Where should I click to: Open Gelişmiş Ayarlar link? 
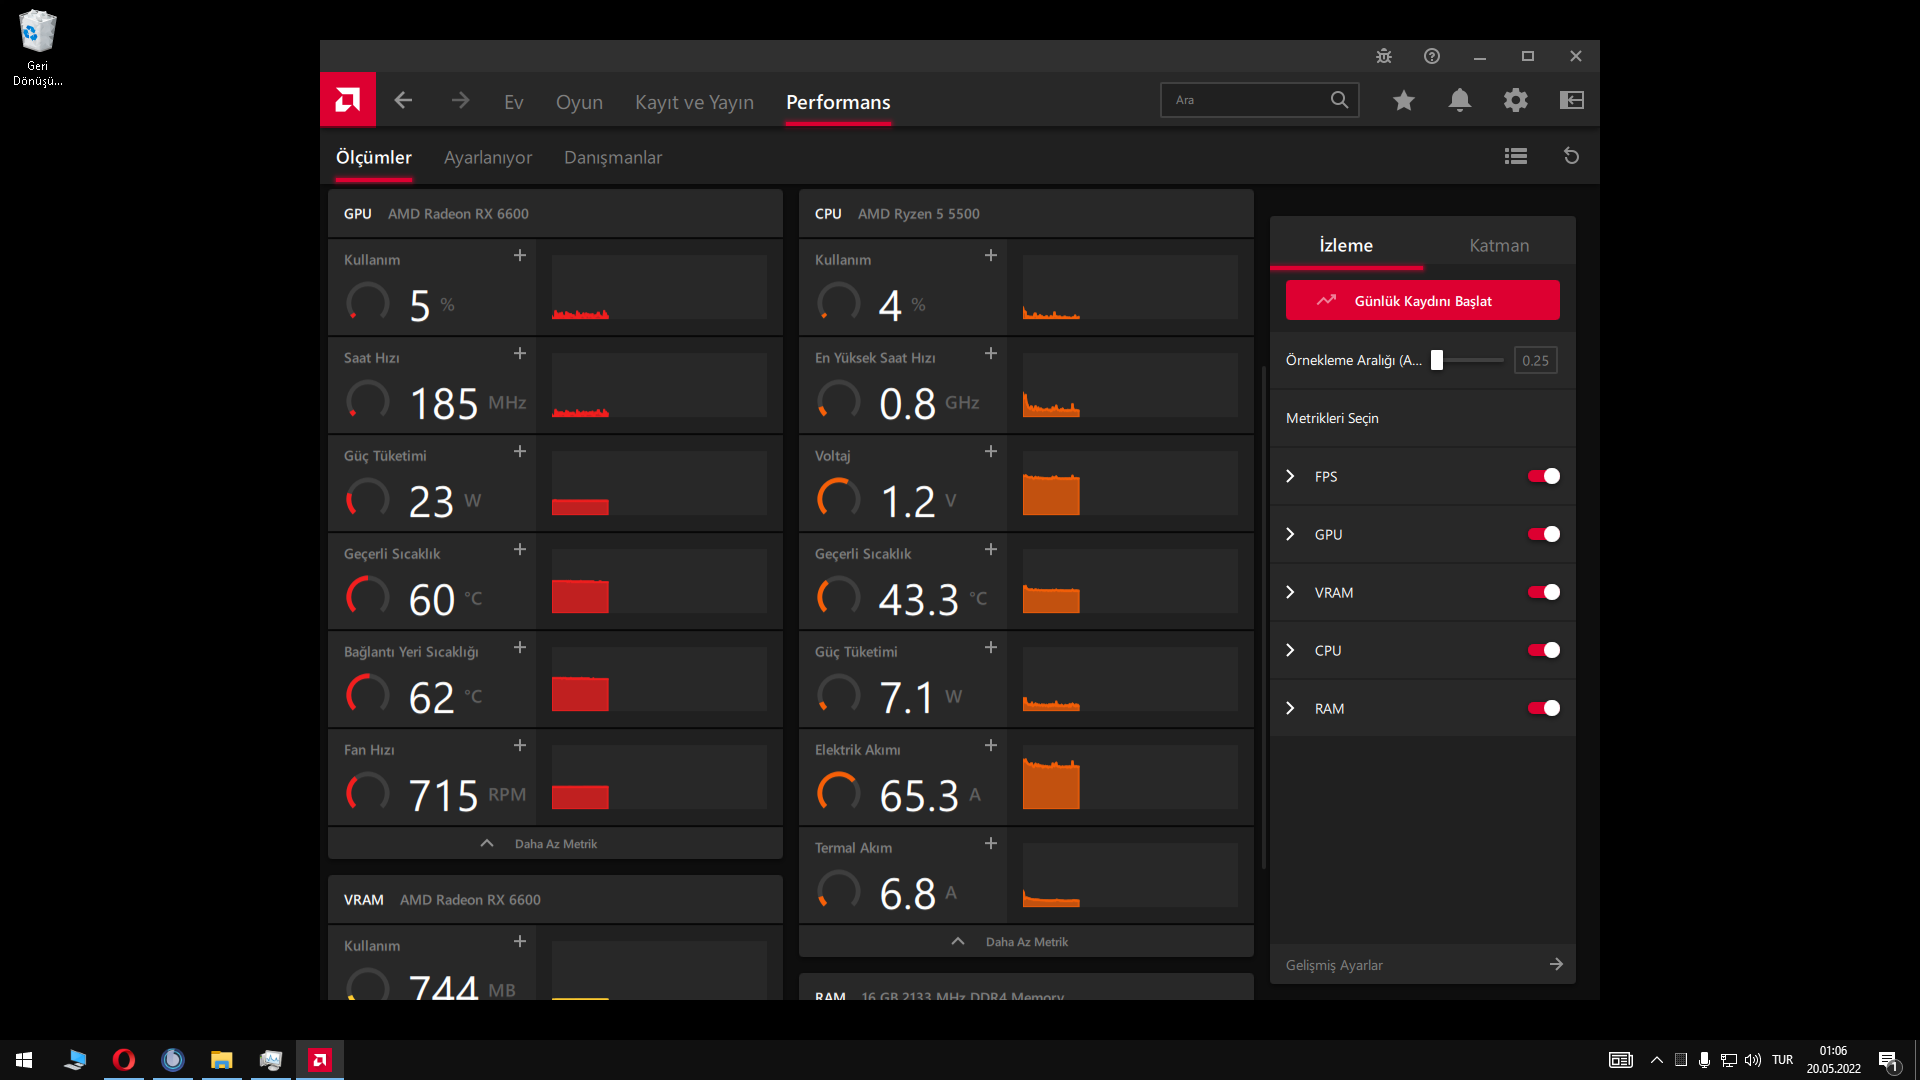coord(1422,965)
